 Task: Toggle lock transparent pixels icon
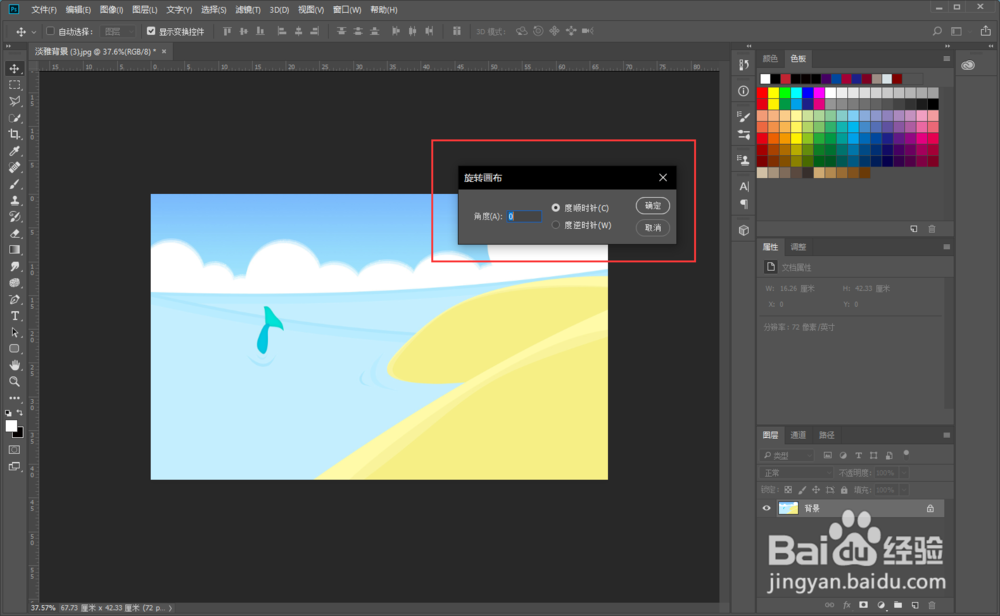[x=788, y=490]
